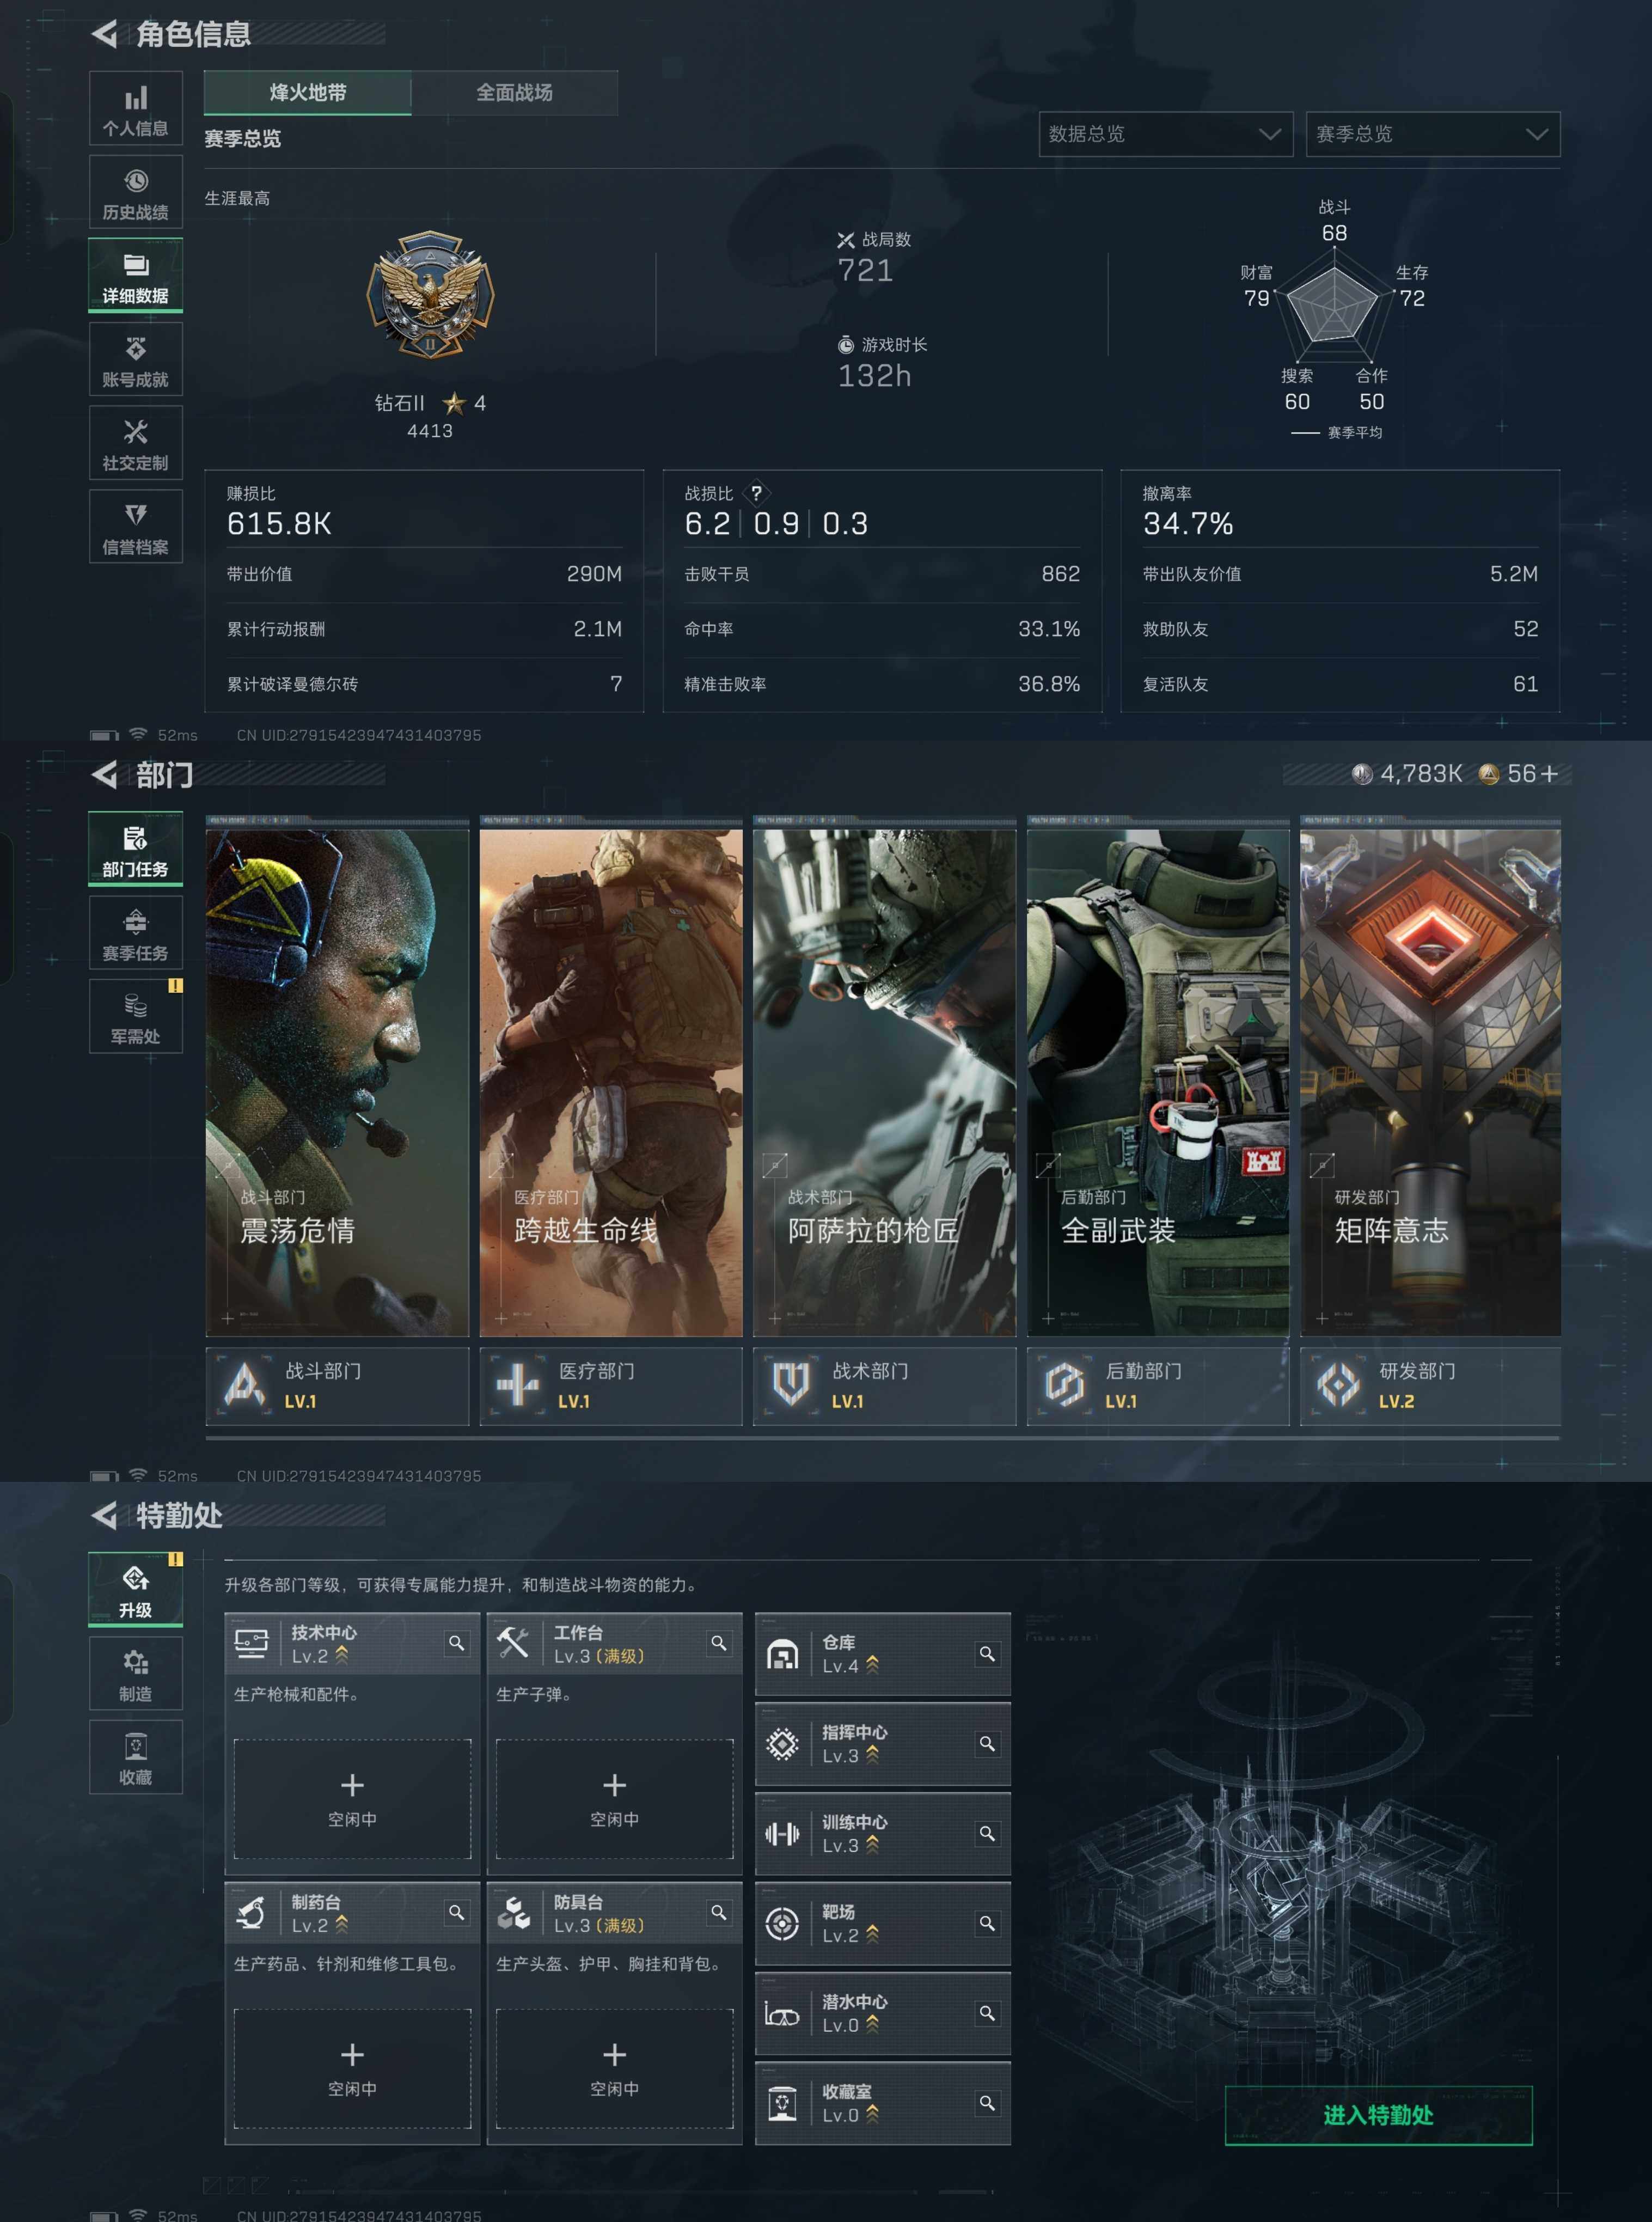
Task: Click the 空闲中 slot under 制药台
Action: 352,2068
